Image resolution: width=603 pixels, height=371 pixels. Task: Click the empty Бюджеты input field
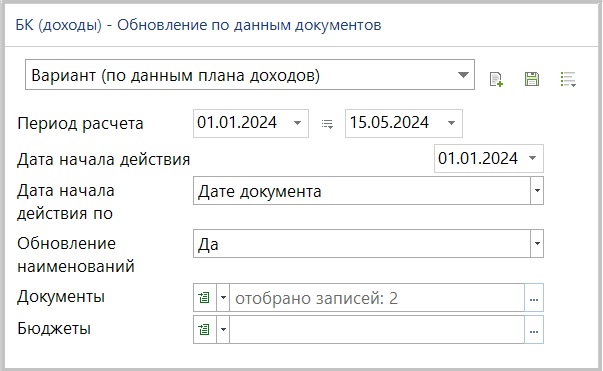pos(377,329)
